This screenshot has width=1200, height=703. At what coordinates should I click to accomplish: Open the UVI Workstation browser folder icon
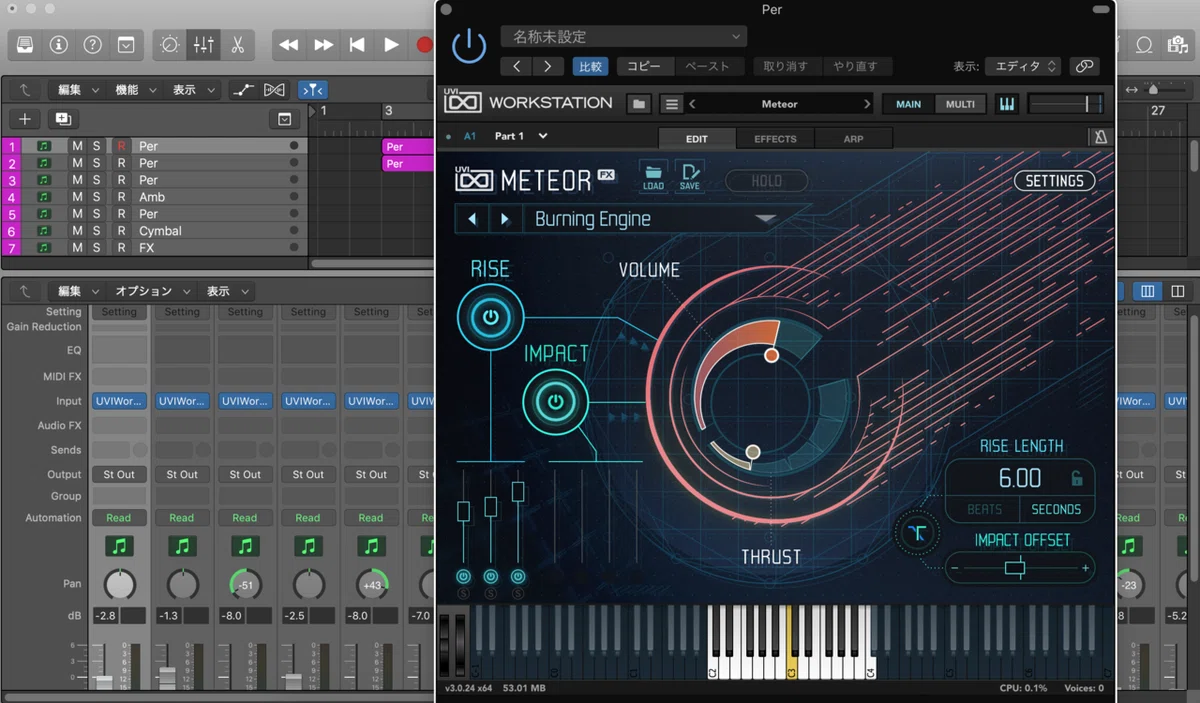(x=640, y=104)
